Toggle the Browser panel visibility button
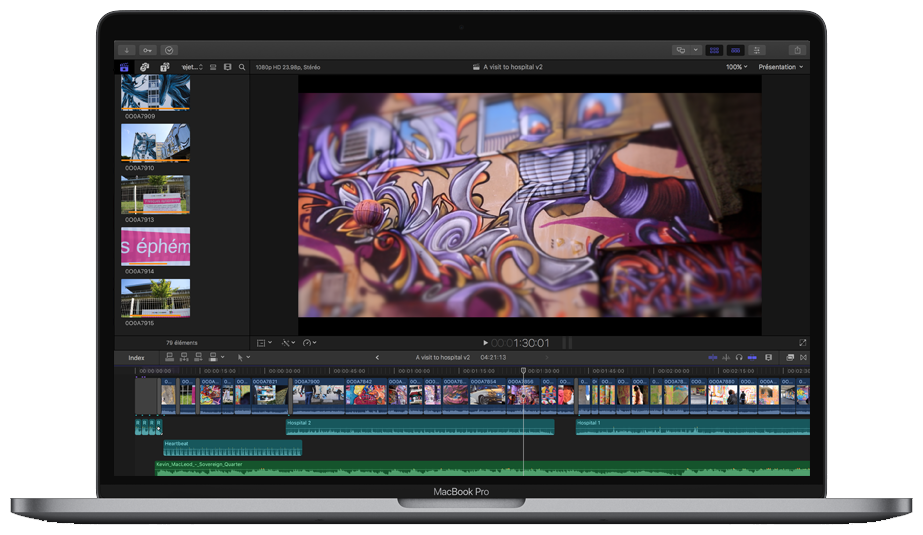Screen dimensions: 923x535 point(715,50)
